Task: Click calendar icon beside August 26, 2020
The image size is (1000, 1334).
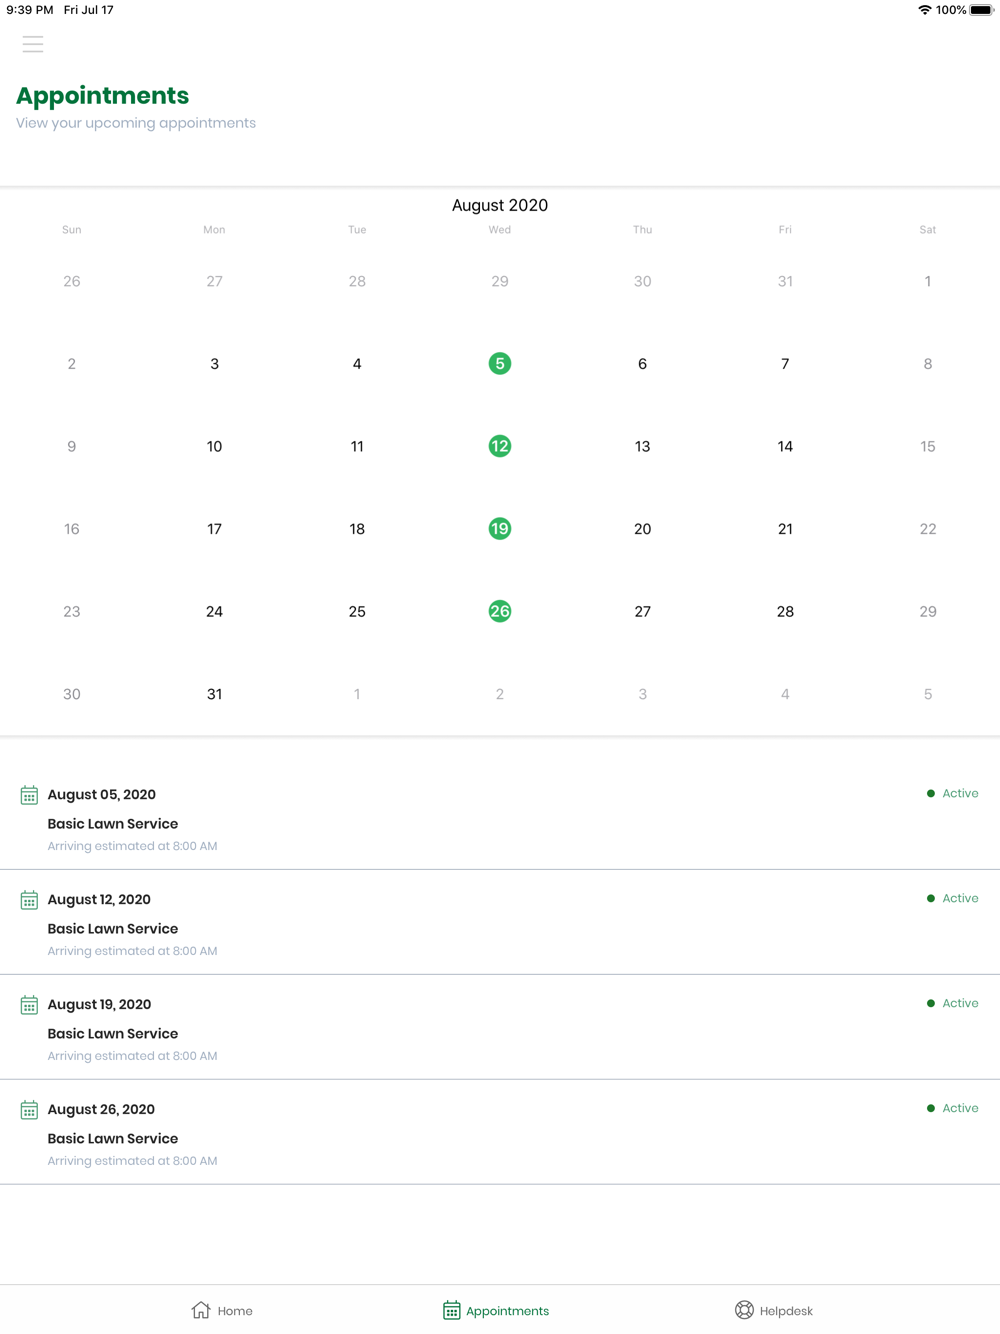Action: click(29, 1110)
